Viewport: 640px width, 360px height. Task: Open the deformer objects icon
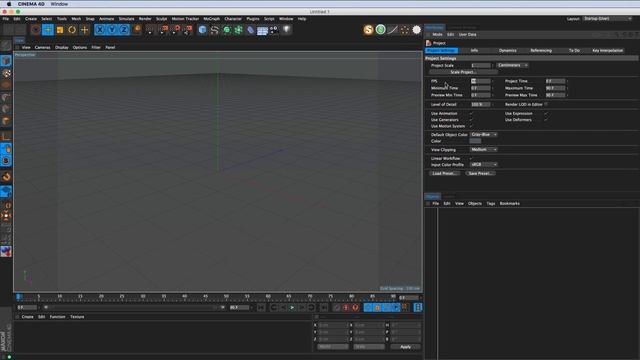click(x=250, y=30)
